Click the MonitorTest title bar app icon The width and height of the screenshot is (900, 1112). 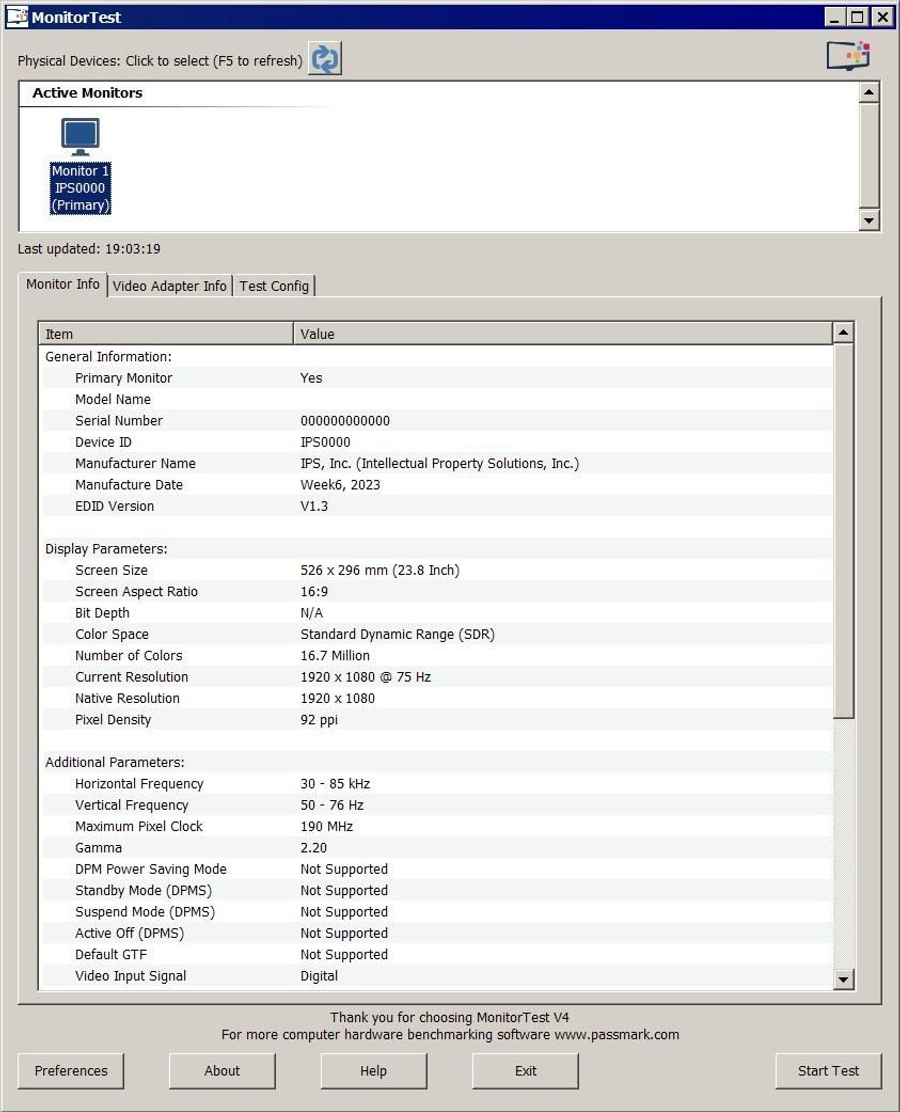pyautogui.click(x=16, y=16)
